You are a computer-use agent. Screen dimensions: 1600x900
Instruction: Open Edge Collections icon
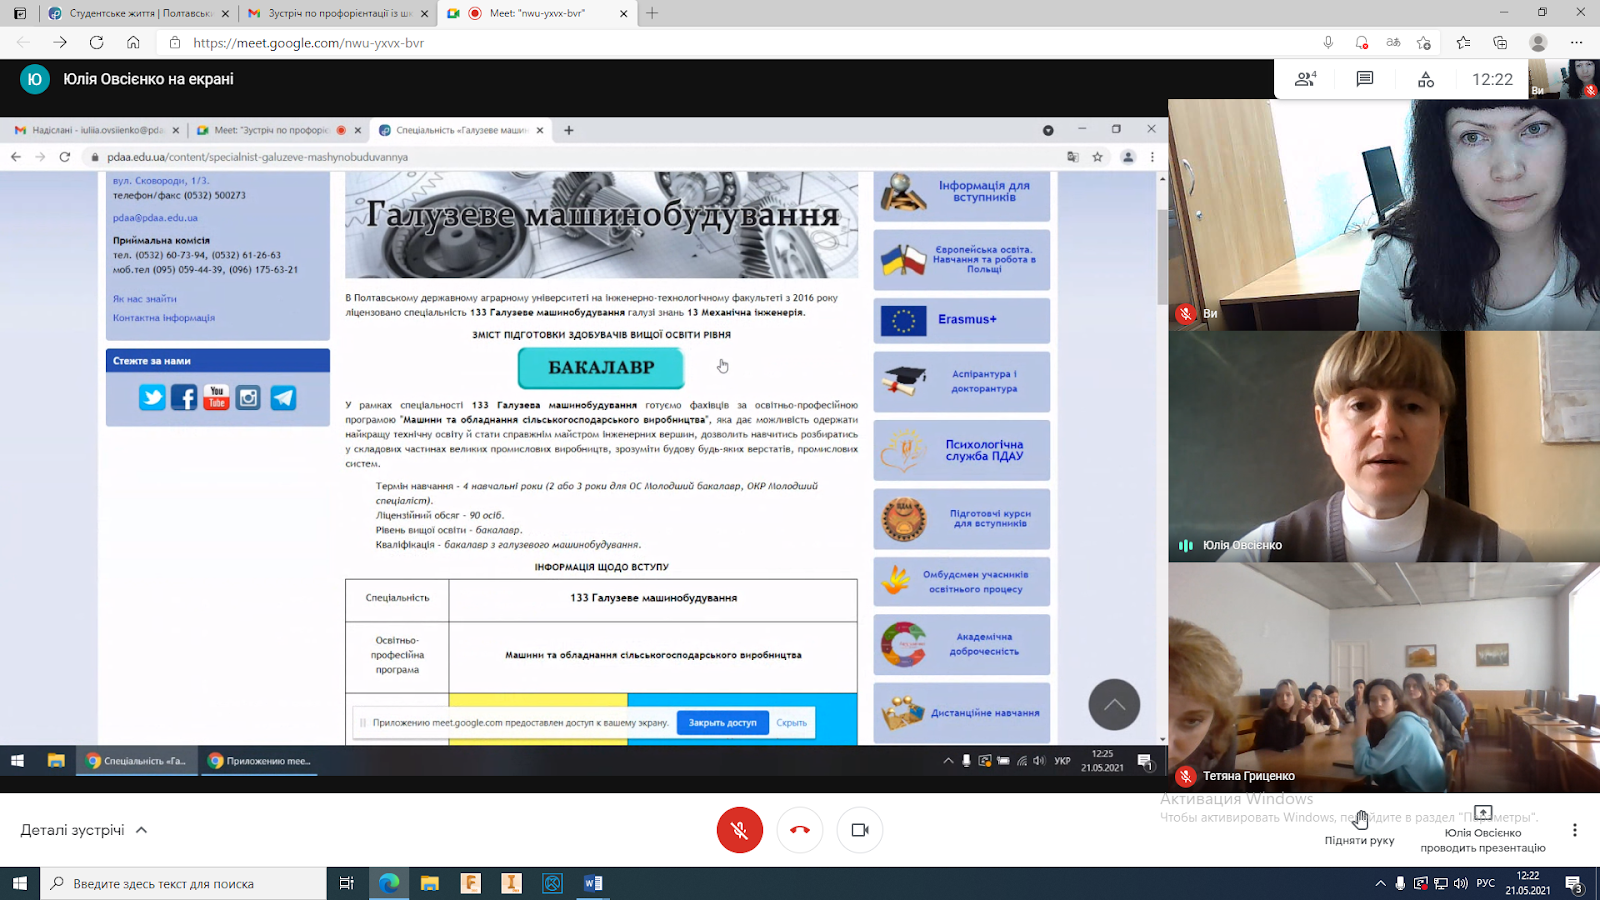pyautogui.click(x=1500, y=42)
